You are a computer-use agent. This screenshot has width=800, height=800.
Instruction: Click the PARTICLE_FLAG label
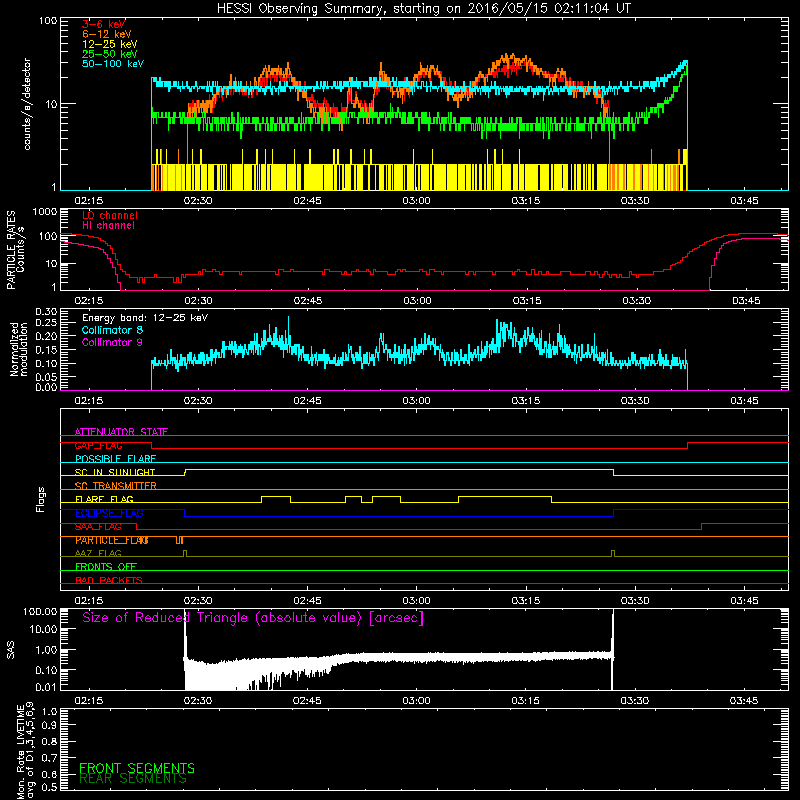pyautogui.click(x=112, y=540)
